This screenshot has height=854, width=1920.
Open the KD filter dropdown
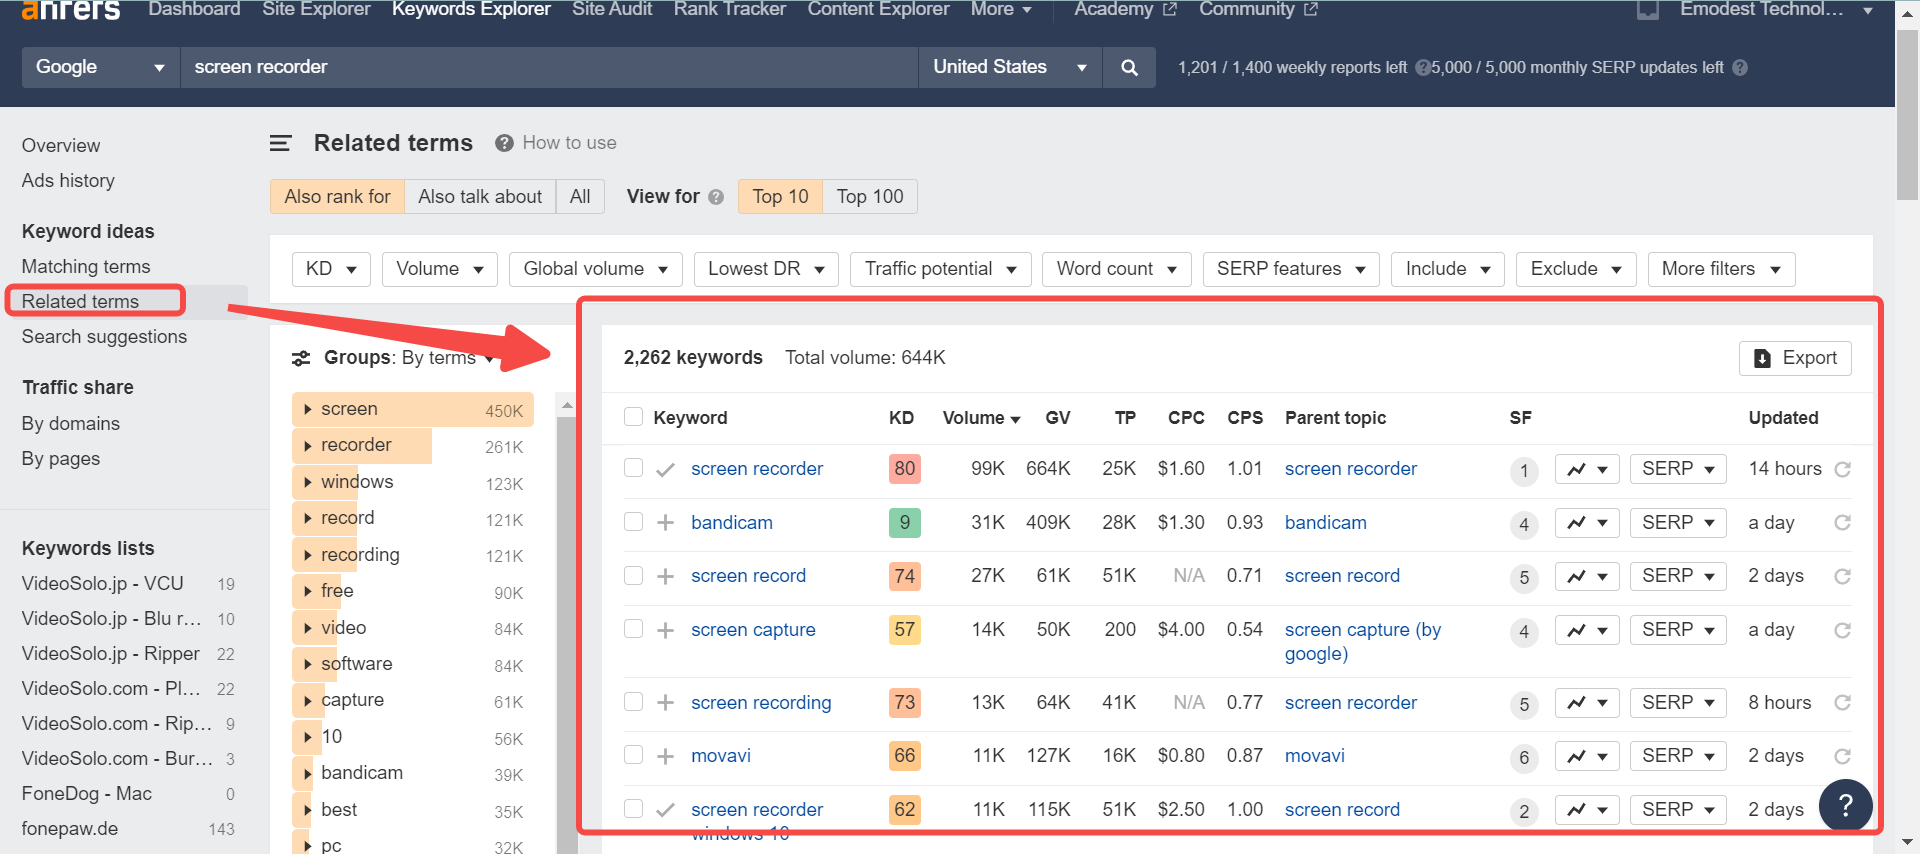[x=331, y=269]
